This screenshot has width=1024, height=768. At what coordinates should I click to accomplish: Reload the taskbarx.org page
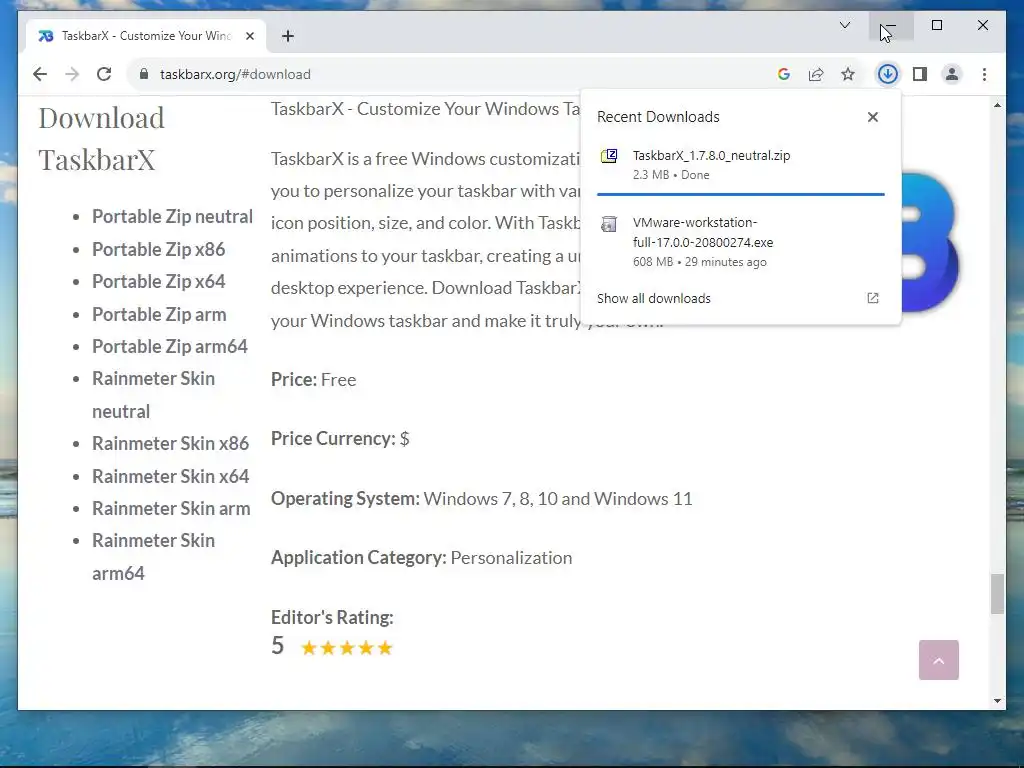coord(104,74)
